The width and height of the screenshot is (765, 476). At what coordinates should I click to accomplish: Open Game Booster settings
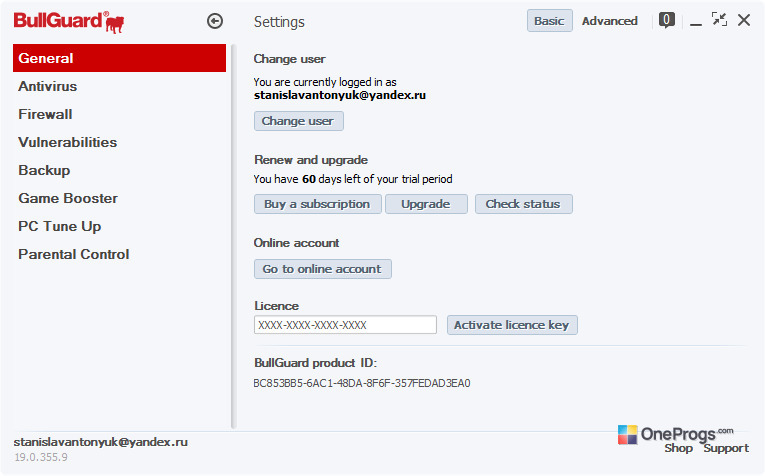pos(68,198)
